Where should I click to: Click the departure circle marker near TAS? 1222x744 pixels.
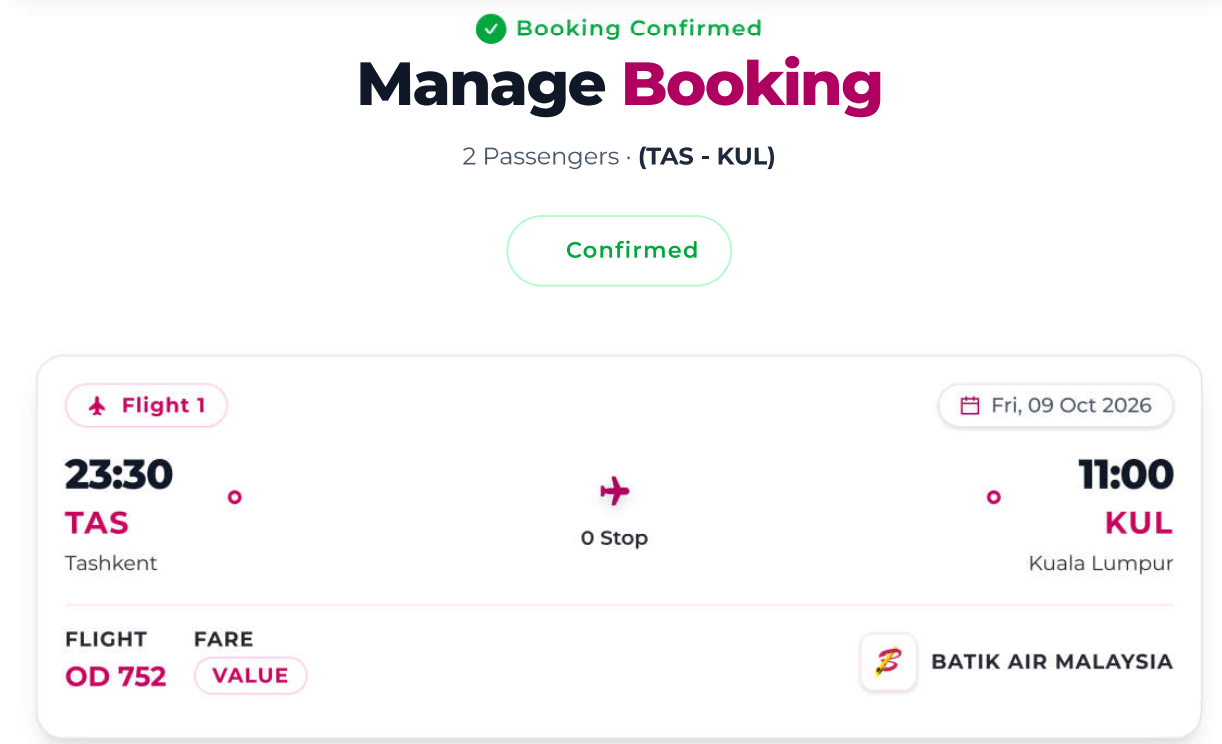235,497
